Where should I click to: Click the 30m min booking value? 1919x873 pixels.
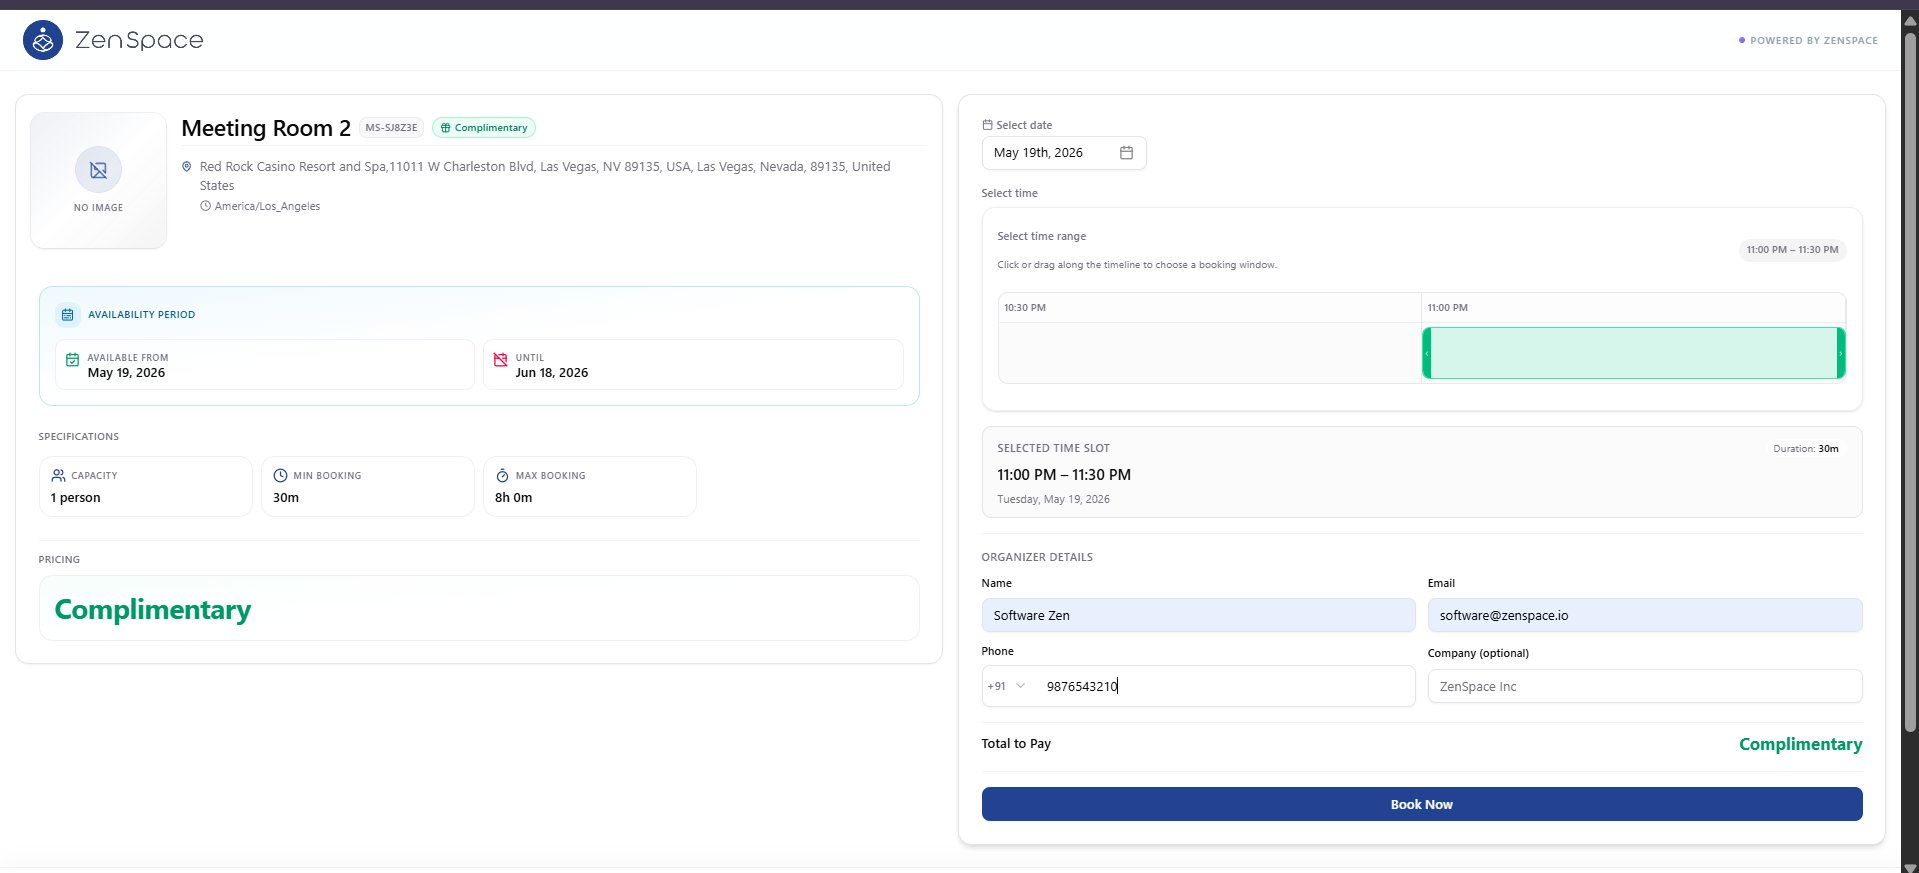(286, 498)
